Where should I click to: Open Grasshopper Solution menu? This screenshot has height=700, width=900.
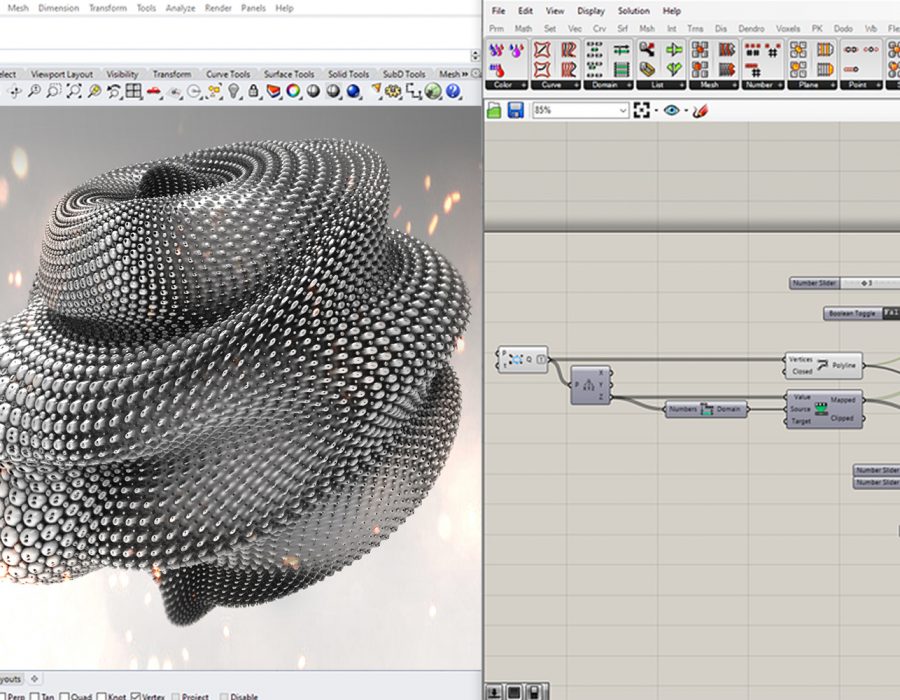point(633,11)
